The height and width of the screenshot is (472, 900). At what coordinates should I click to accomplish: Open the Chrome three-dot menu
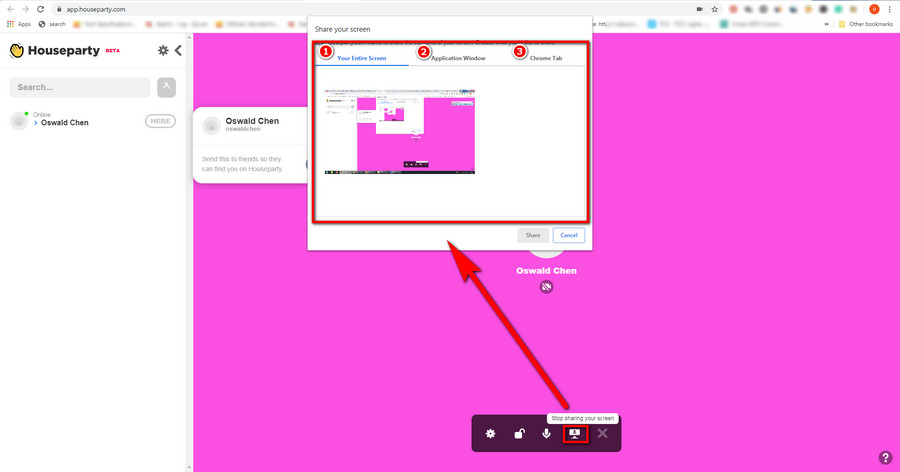point(890,9)
